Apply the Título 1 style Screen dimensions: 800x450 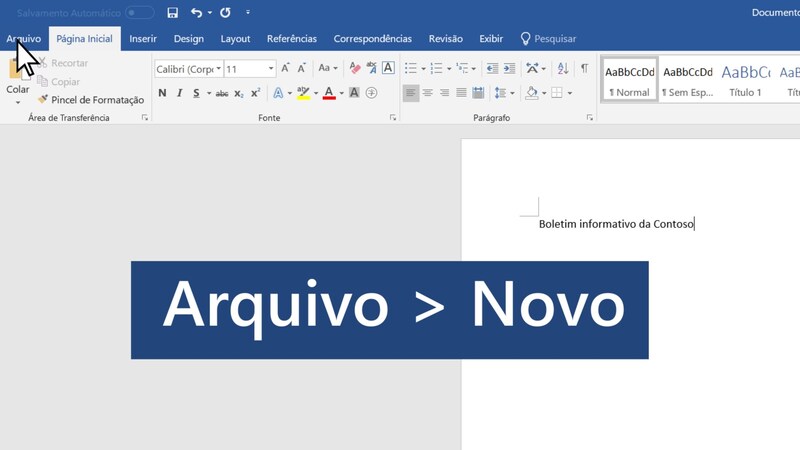tap(745, 80)
